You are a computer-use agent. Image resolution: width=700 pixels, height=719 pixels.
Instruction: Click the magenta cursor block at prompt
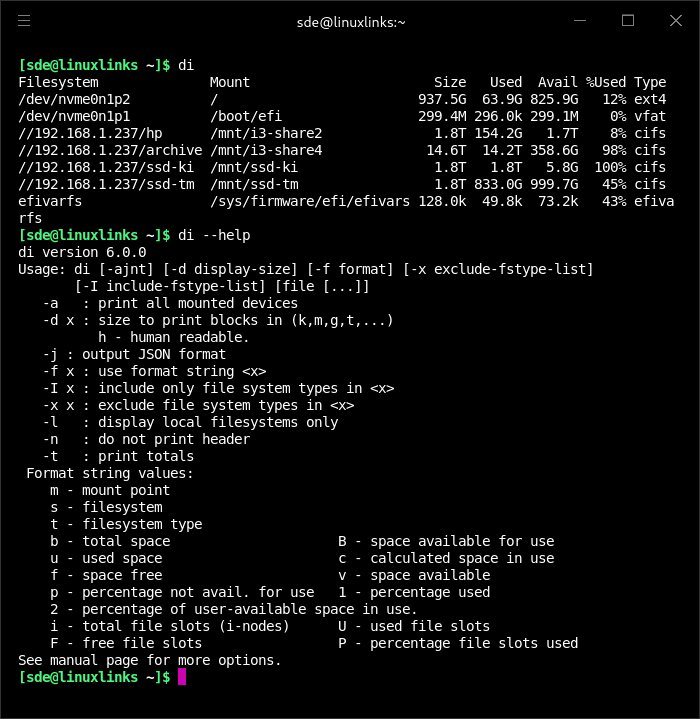click(182, 677)
